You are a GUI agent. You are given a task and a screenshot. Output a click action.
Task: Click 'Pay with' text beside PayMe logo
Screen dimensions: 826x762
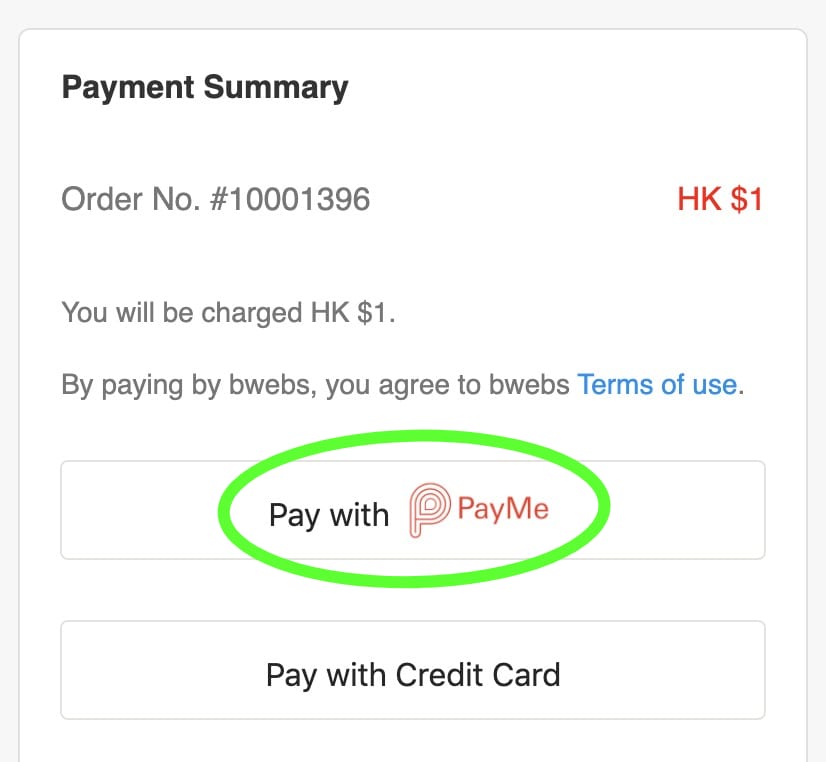(x=328, y=514)
